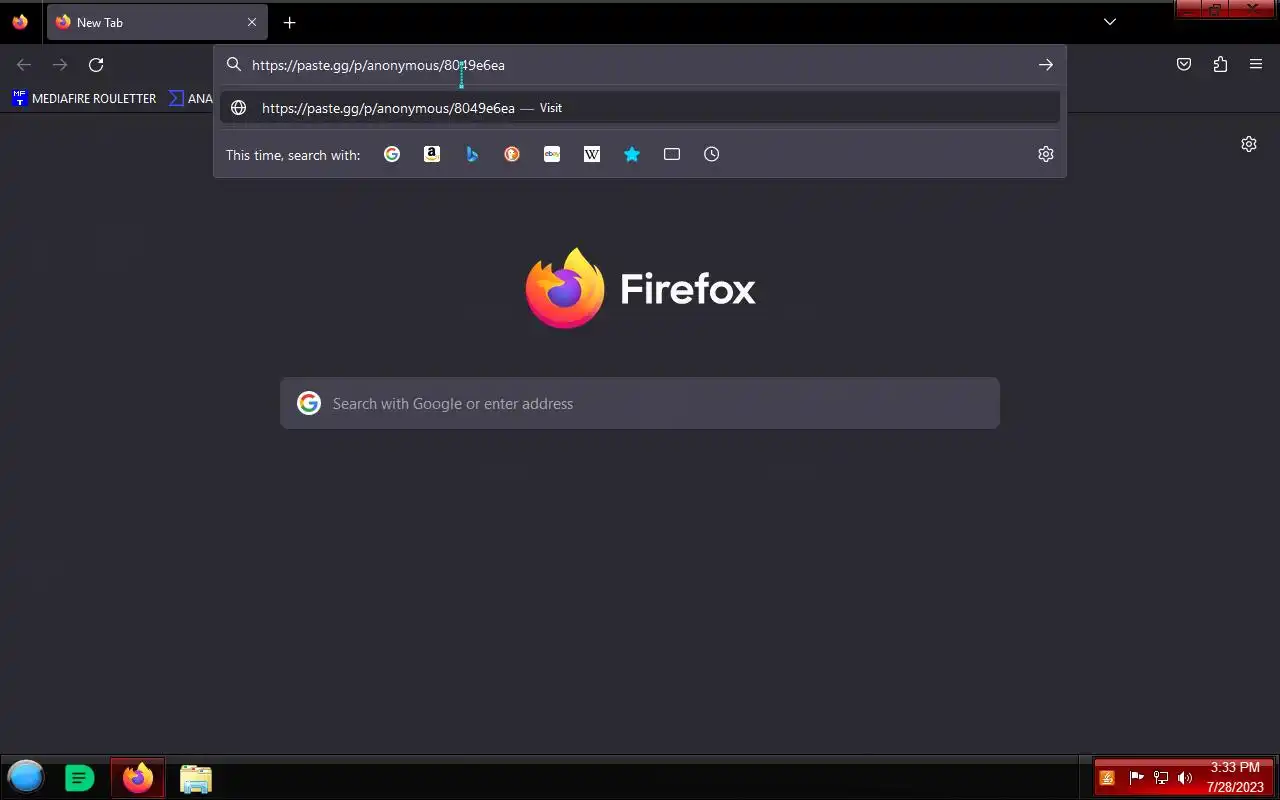Screen dimensions: 1280x800
Task: Reload the current page
Action: pos(96,65)
